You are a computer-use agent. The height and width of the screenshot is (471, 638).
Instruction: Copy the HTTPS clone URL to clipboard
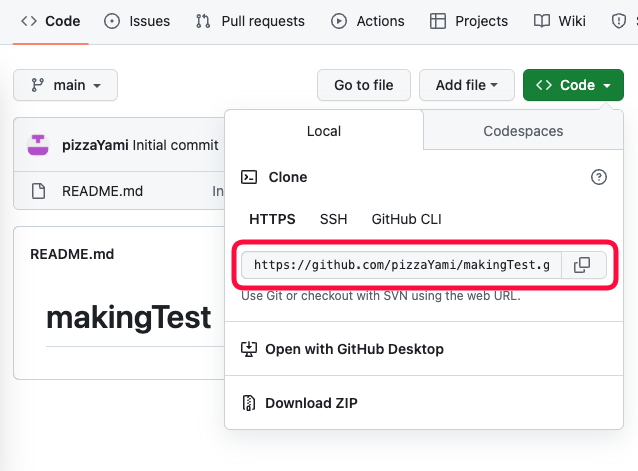pyautogui.click(x=582, y=265)
